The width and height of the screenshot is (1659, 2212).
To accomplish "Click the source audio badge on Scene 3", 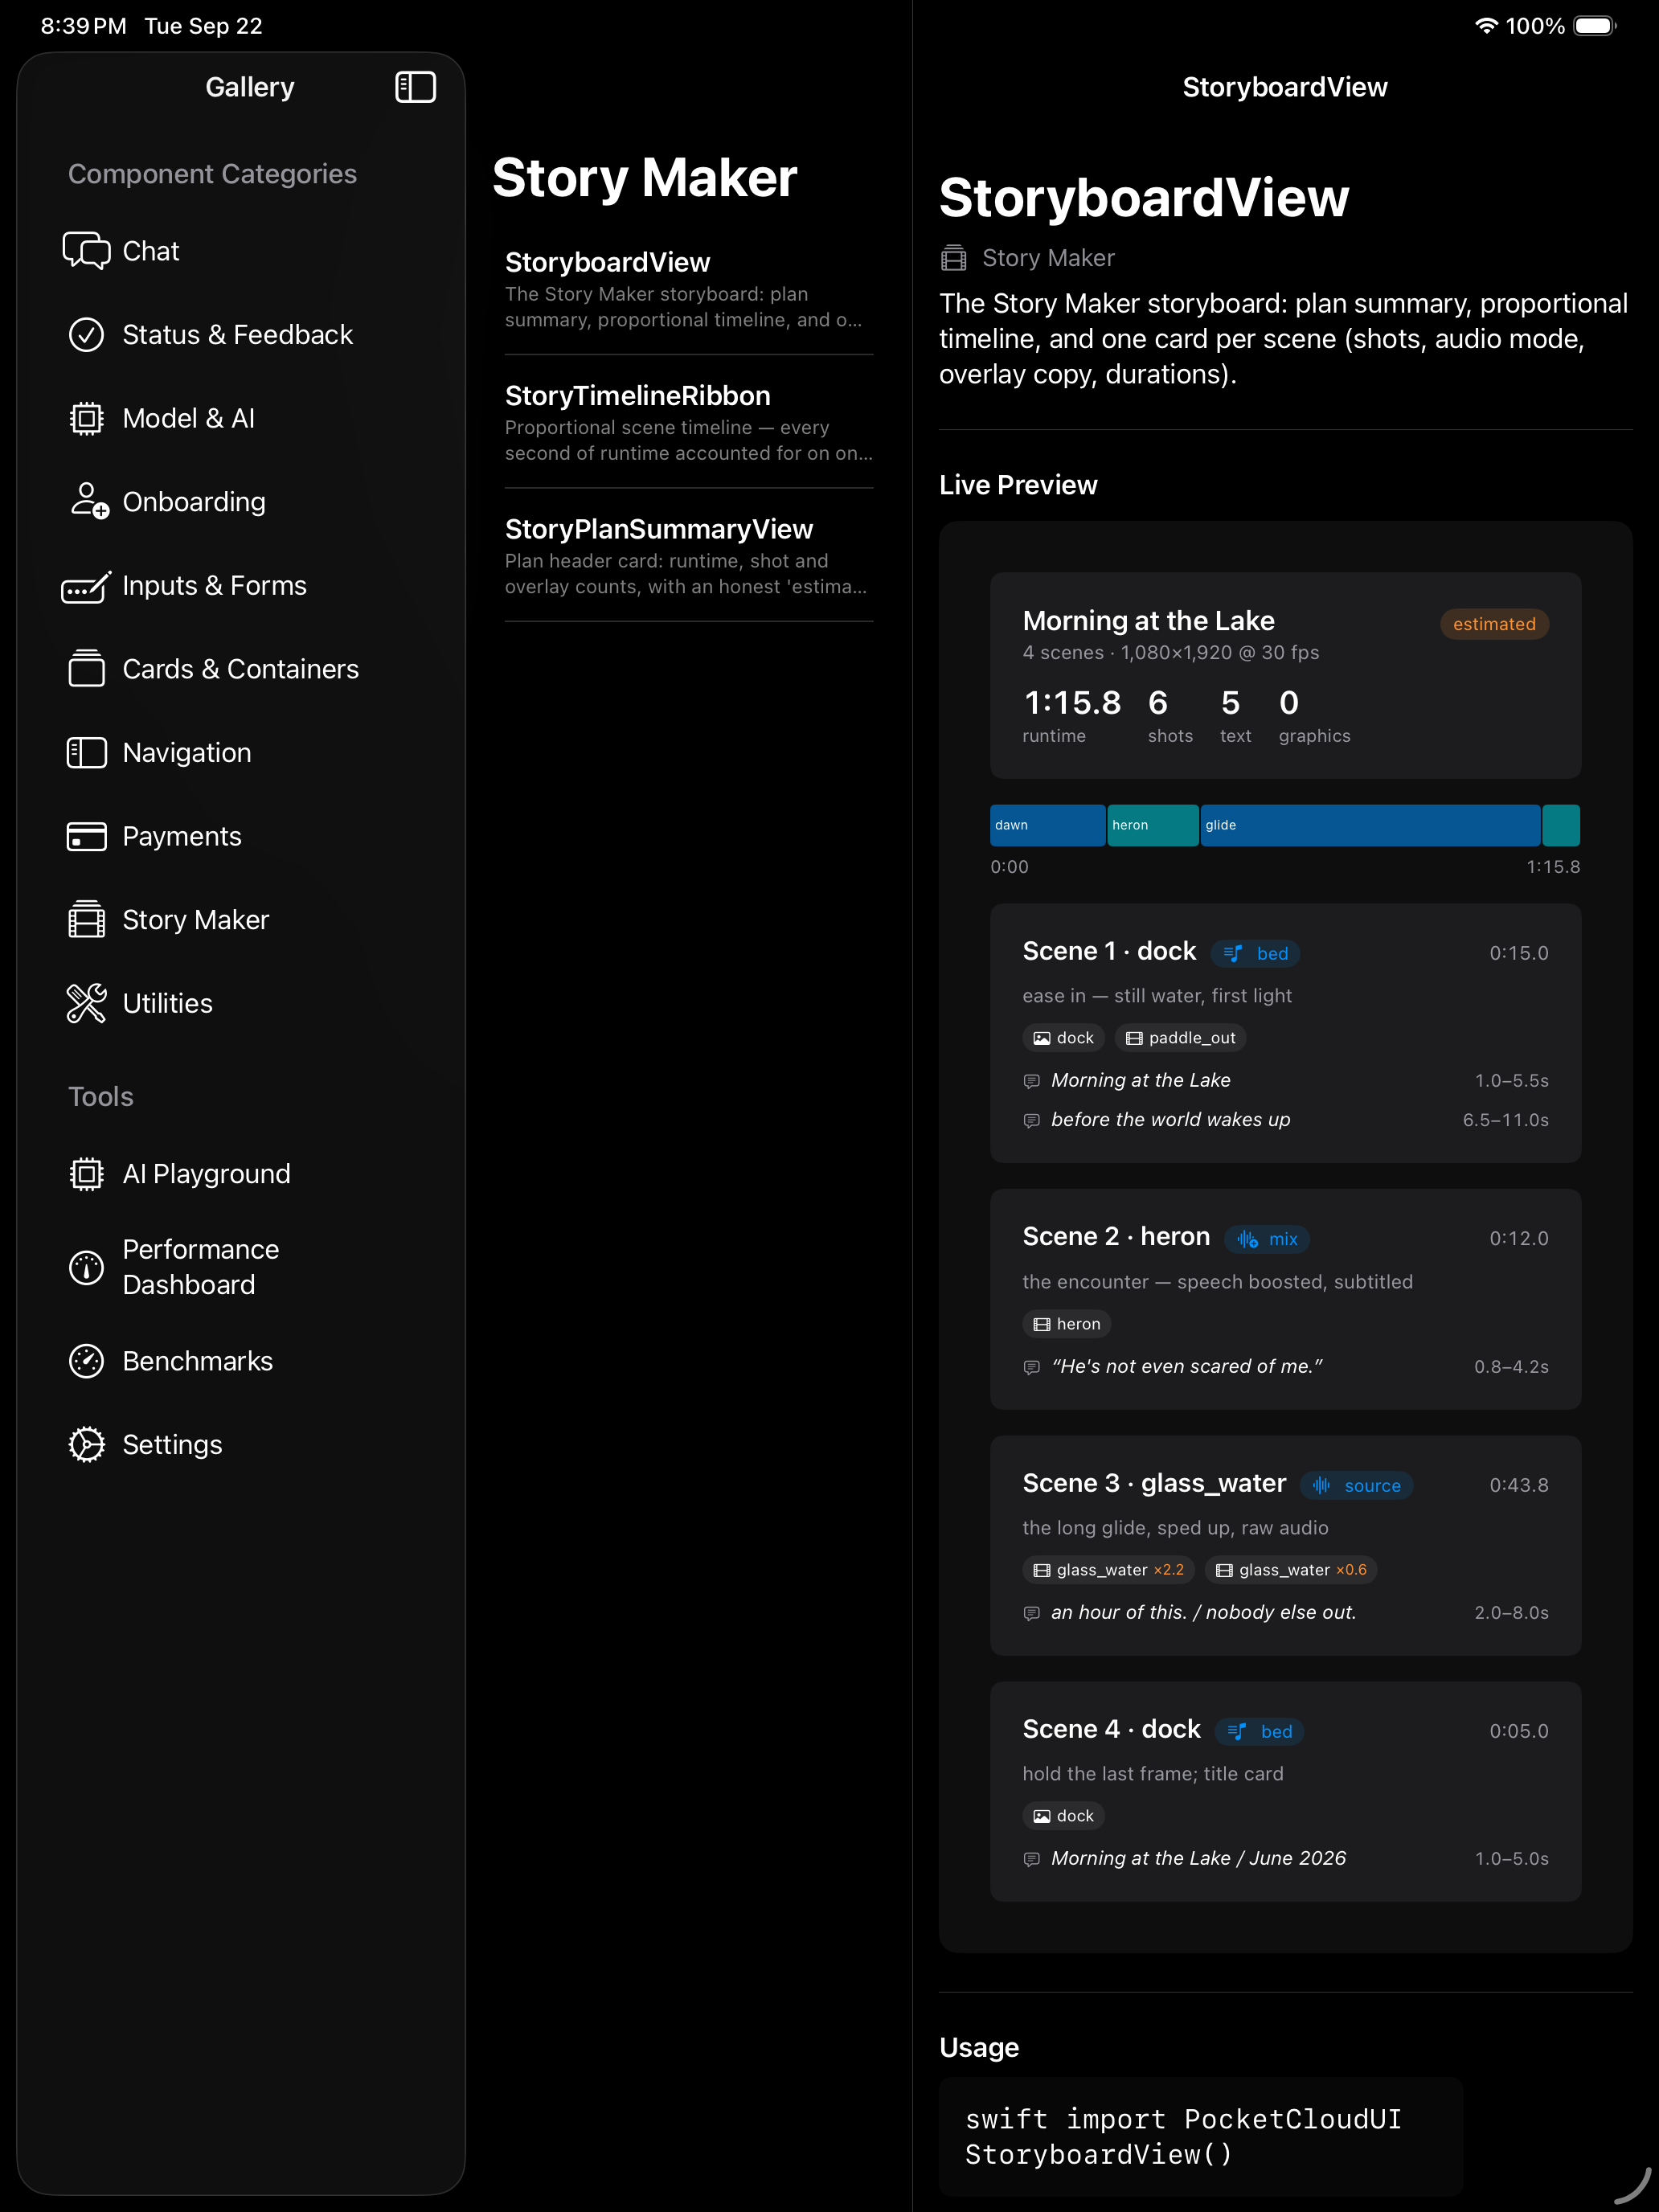I will click(x=1356, y=1485).
